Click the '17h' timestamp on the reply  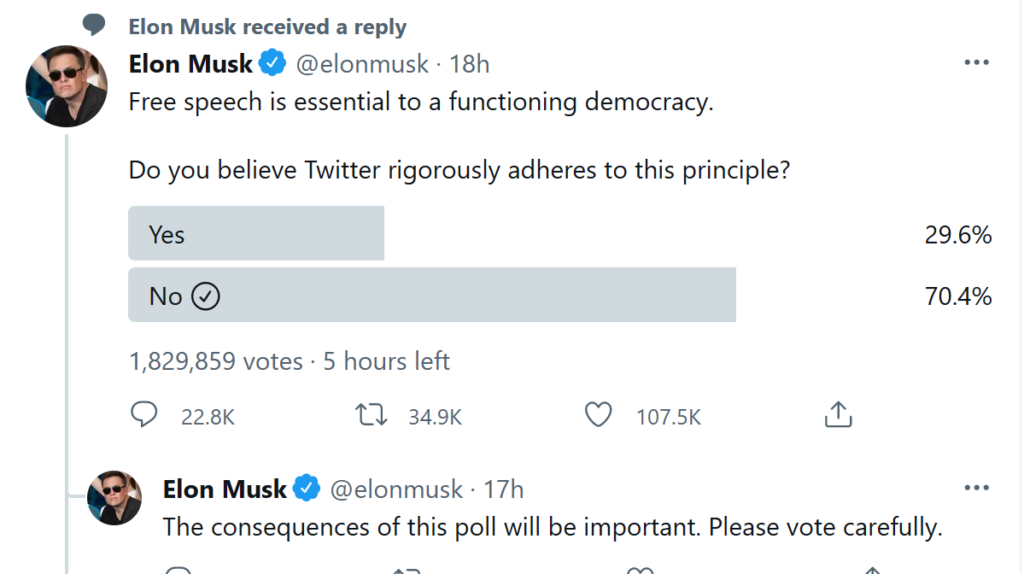point(504,489)
